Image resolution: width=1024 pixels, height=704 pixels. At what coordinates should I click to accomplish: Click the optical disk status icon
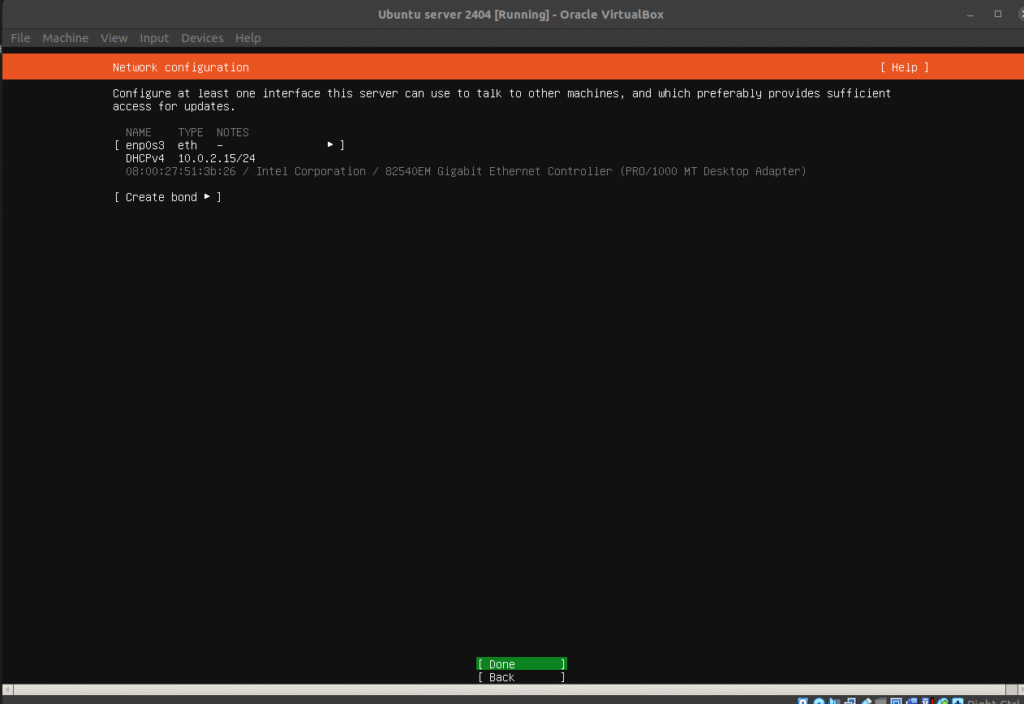(x=819, y=701)
